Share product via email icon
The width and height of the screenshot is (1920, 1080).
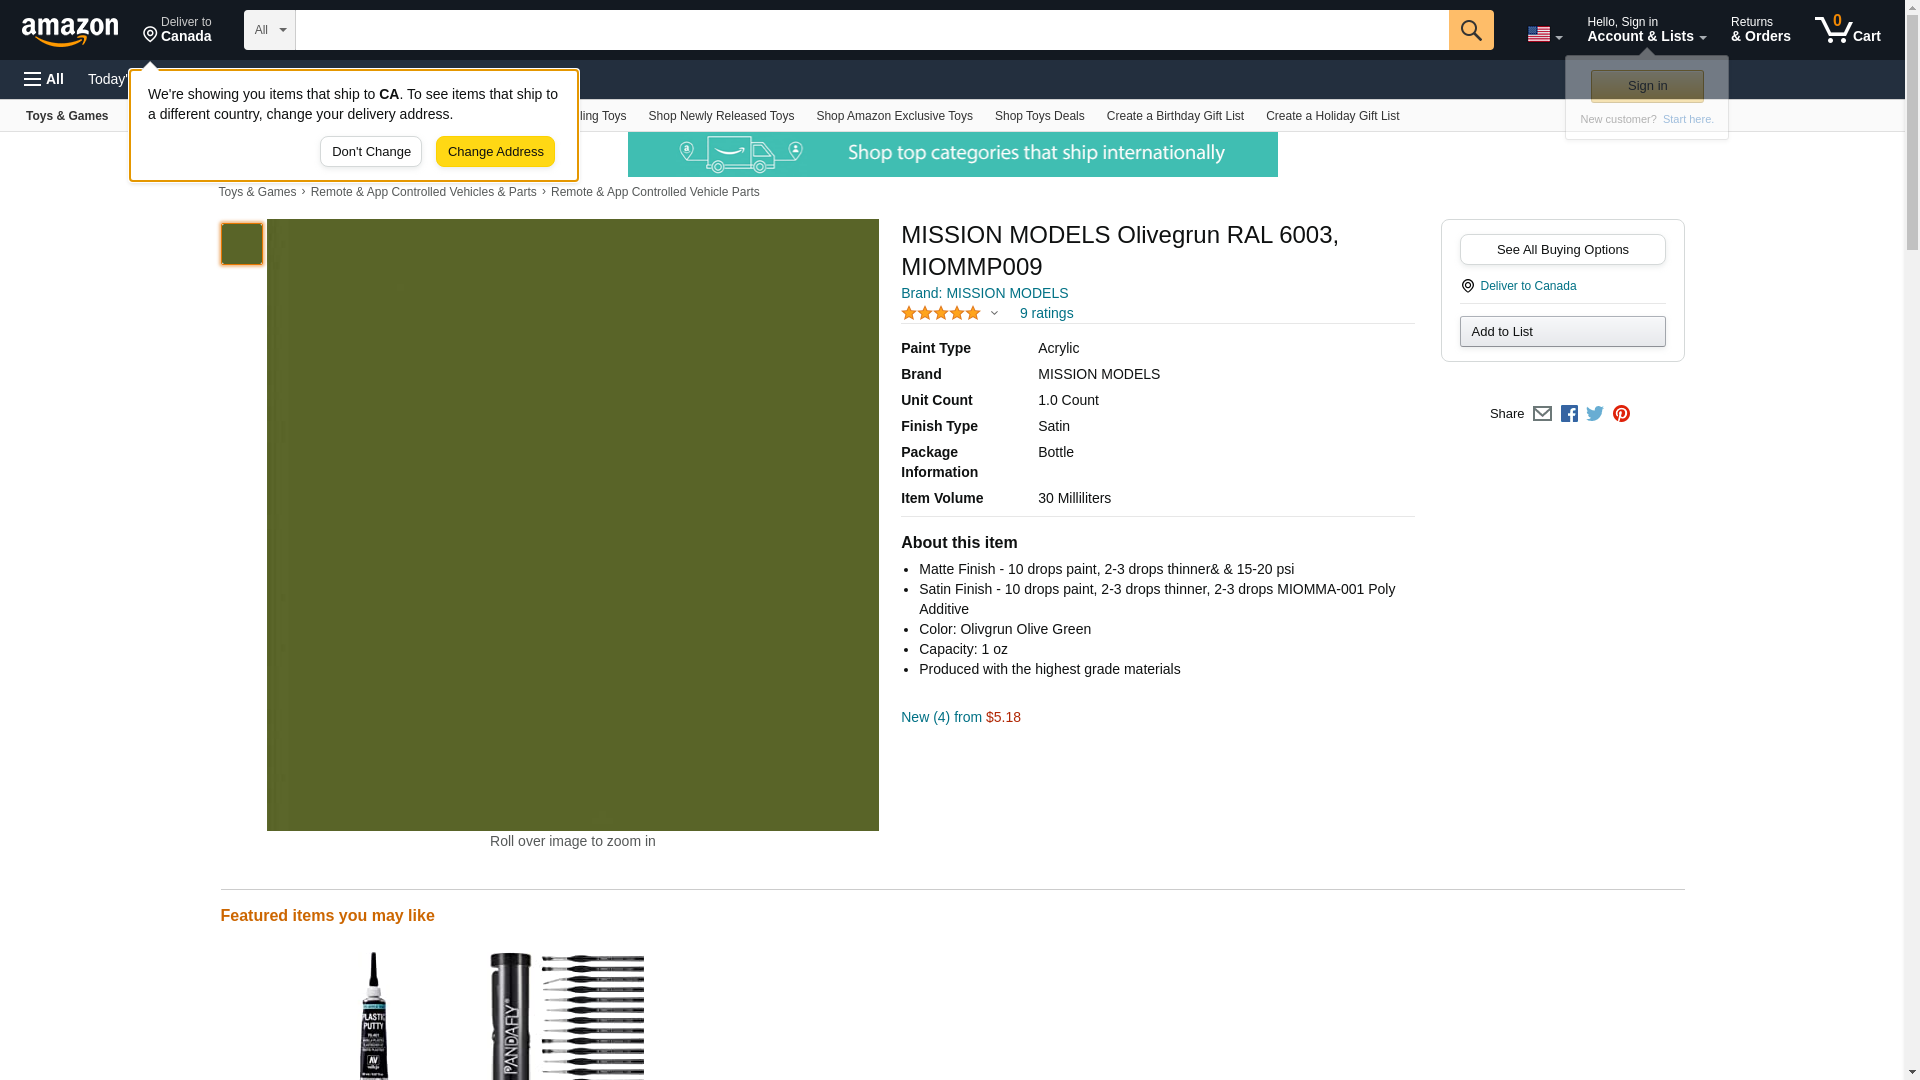(x=1542, y=414)
